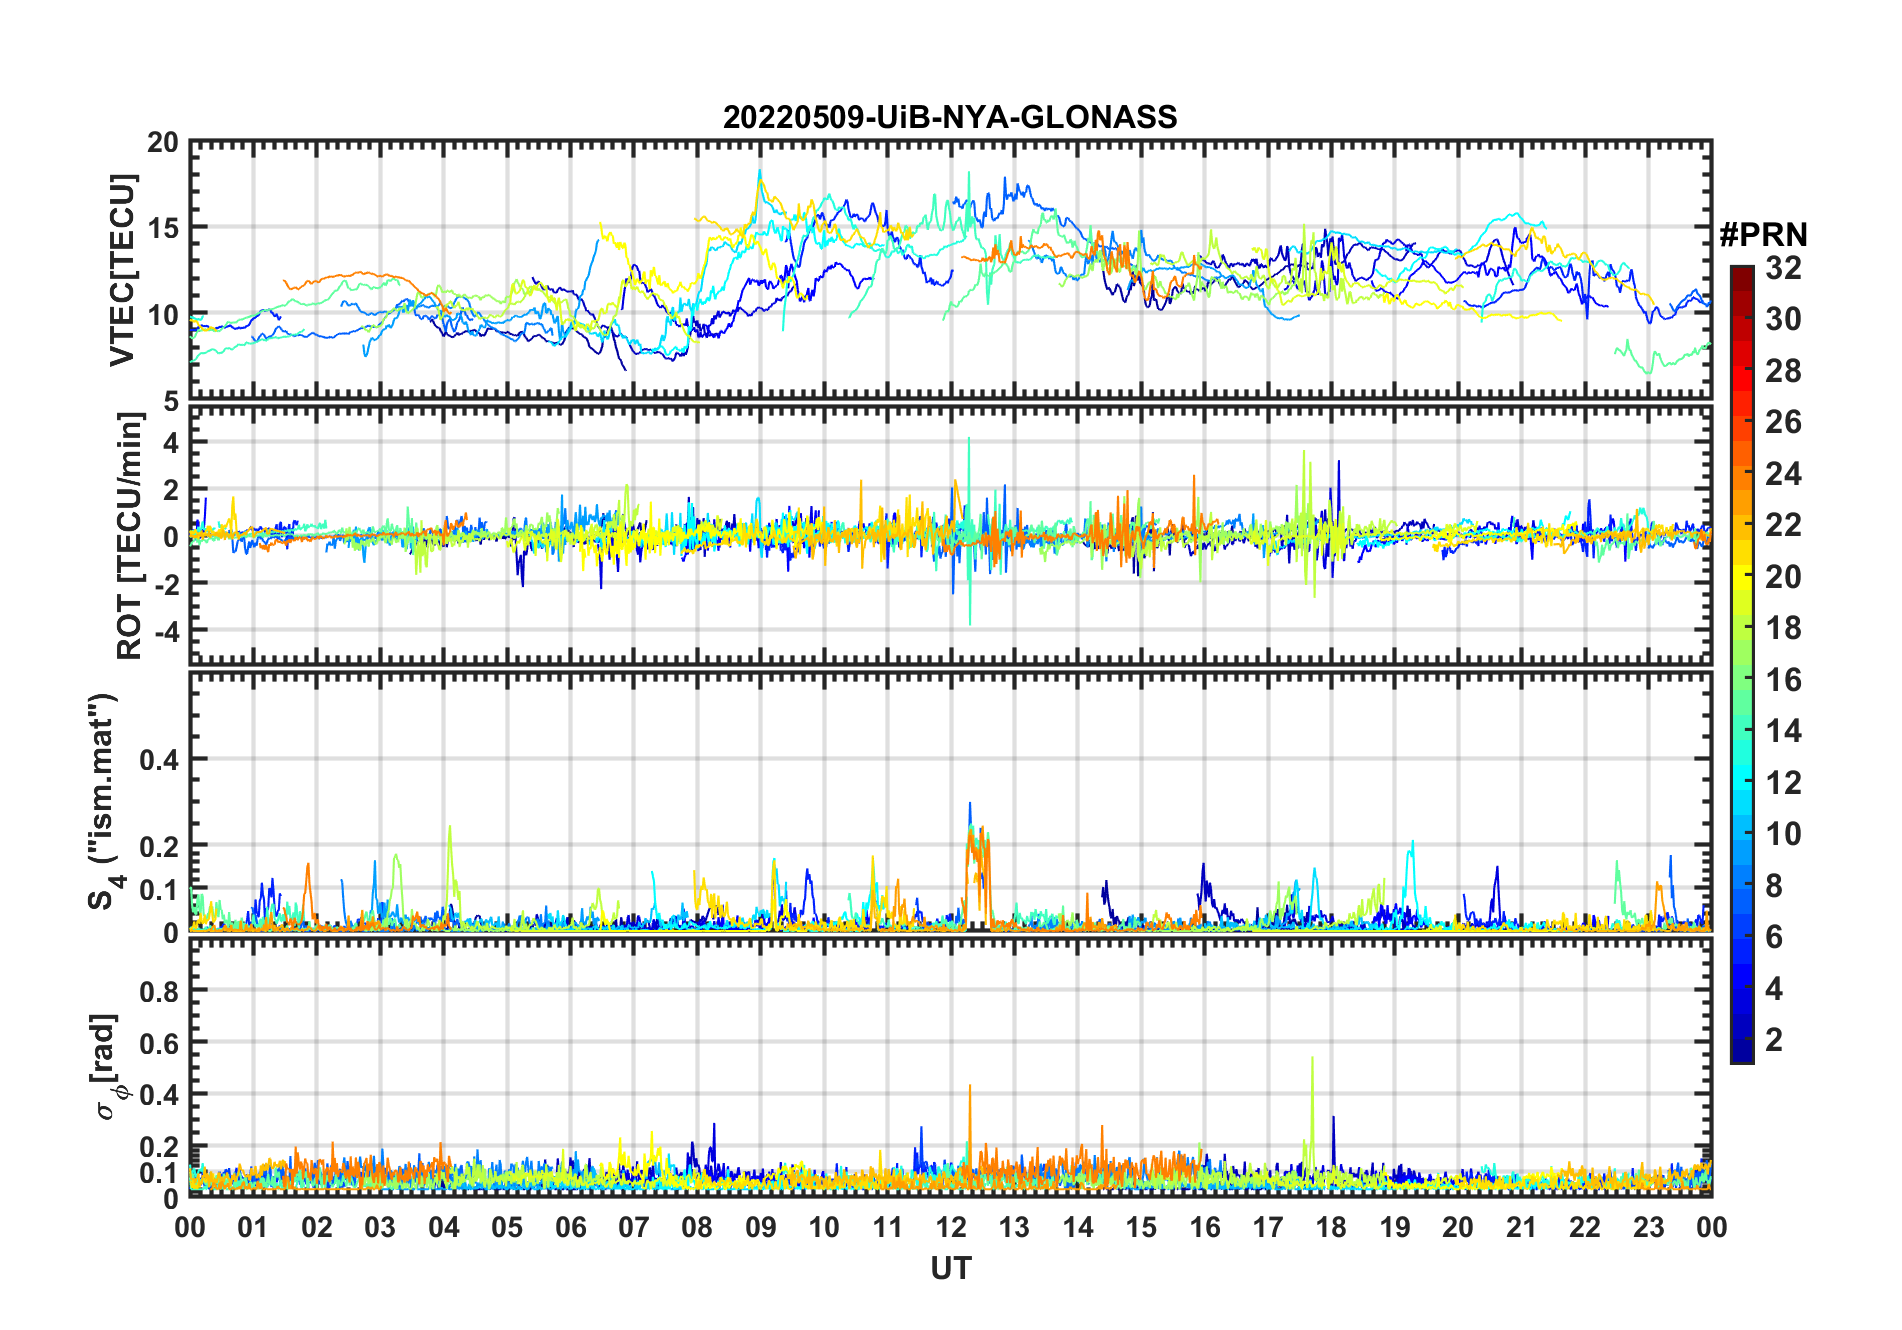The width and height of the screenshot is (1902, 1330).
Task: Click UT axis tick label 07
Action: click(x=634, y=1227)
